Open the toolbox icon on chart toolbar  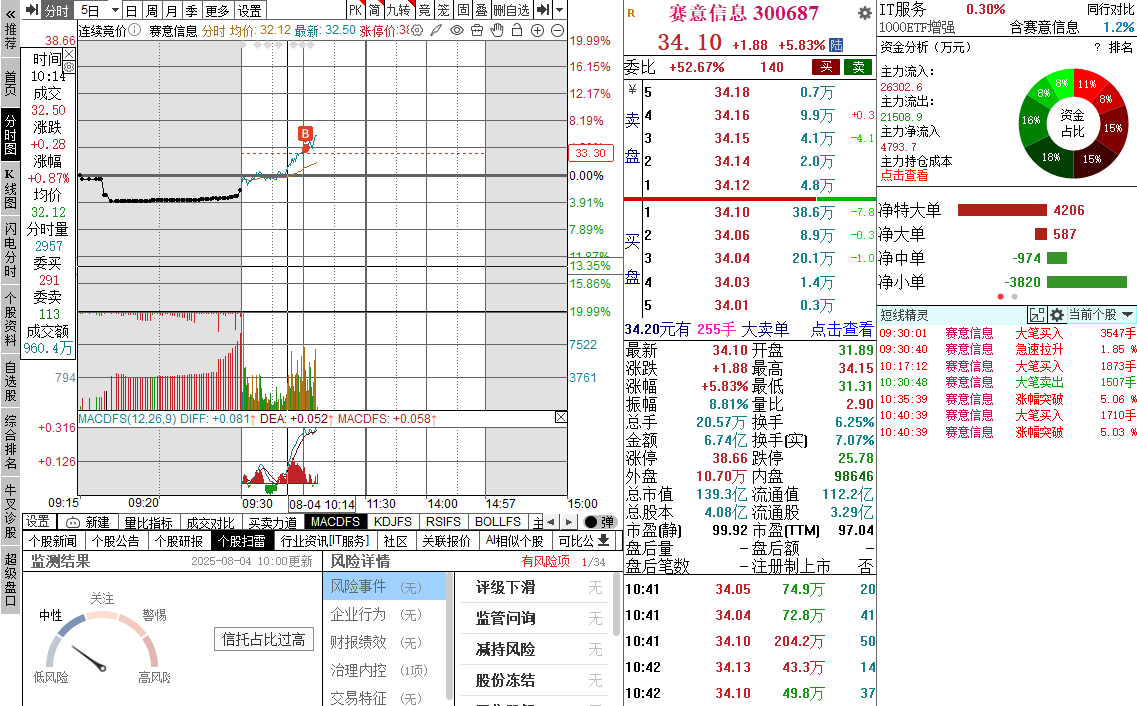coord(476,30)
